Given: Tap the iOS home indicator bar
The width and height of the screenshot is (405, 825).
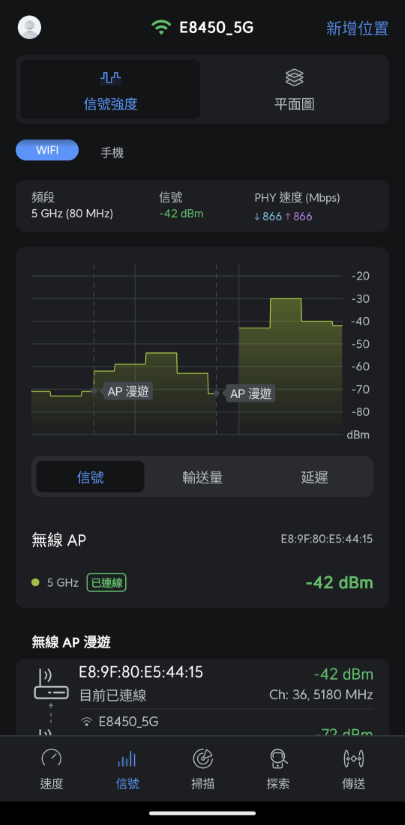Looking at the screenshot, I should (x=202, y=813).
